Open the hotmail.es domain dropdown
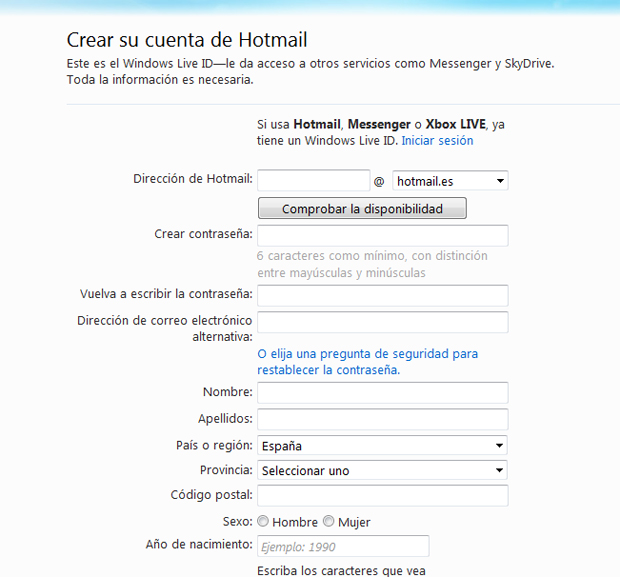The height and width of the screenshot is (577, 620). point(450,181)
